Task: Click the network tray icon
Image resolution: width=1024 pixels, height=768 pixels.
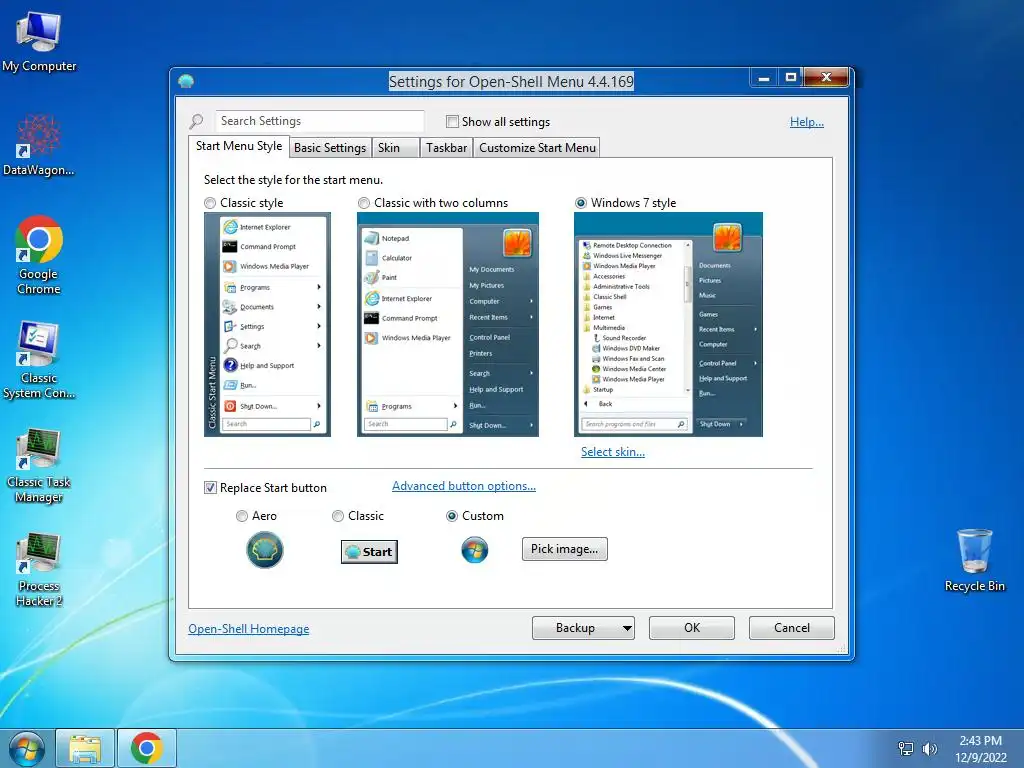Action: (x=906, y=748)
